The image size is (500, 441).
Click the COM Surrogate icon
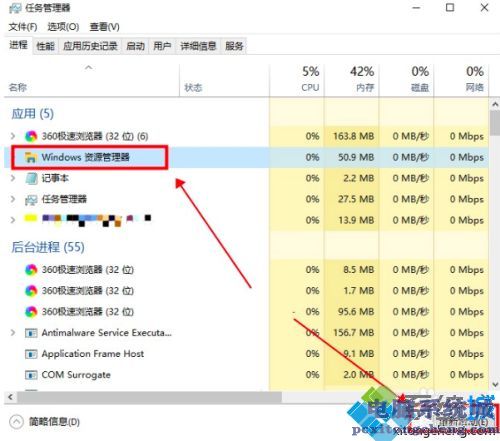tap(31, 375)
